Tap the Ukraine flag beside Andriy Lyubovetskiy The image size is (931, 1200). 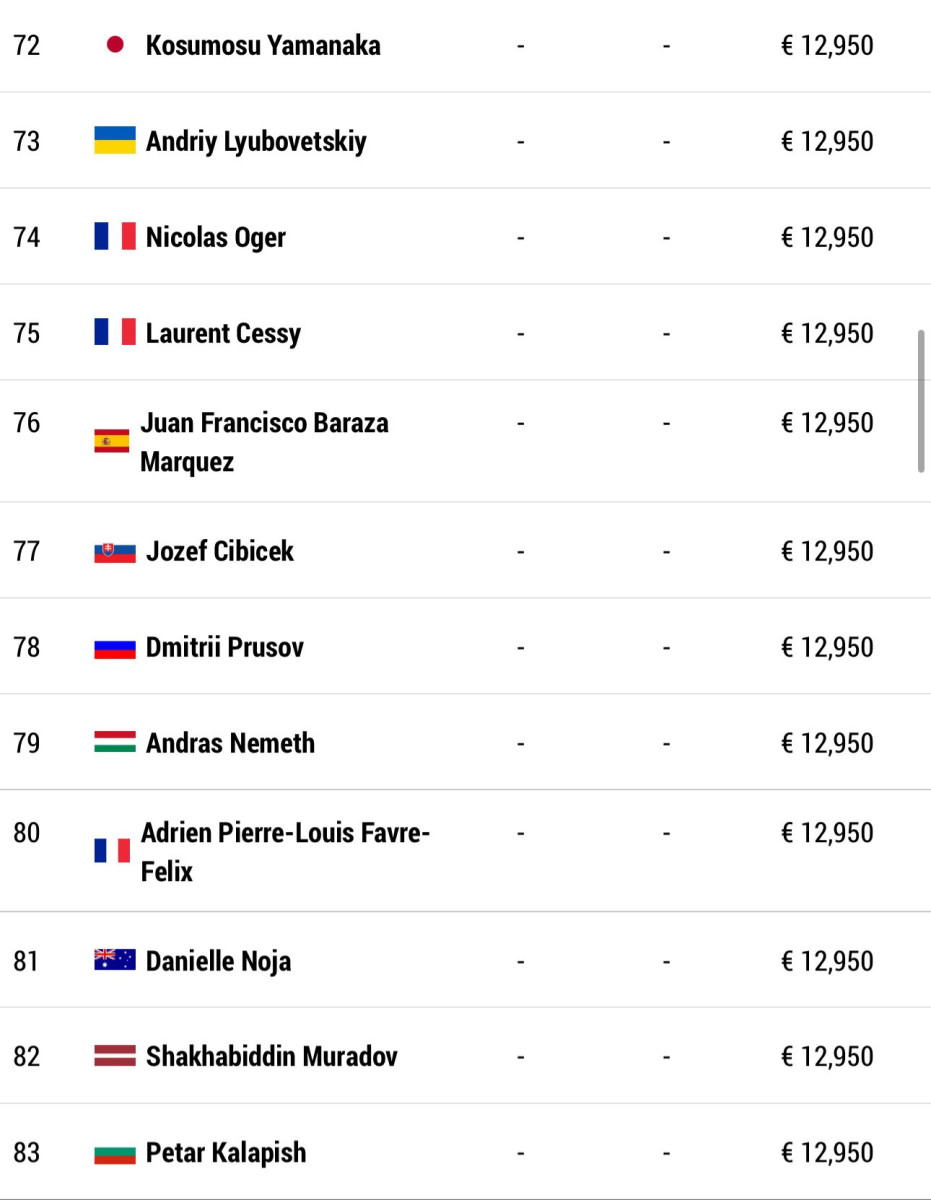tap(115, 141)
